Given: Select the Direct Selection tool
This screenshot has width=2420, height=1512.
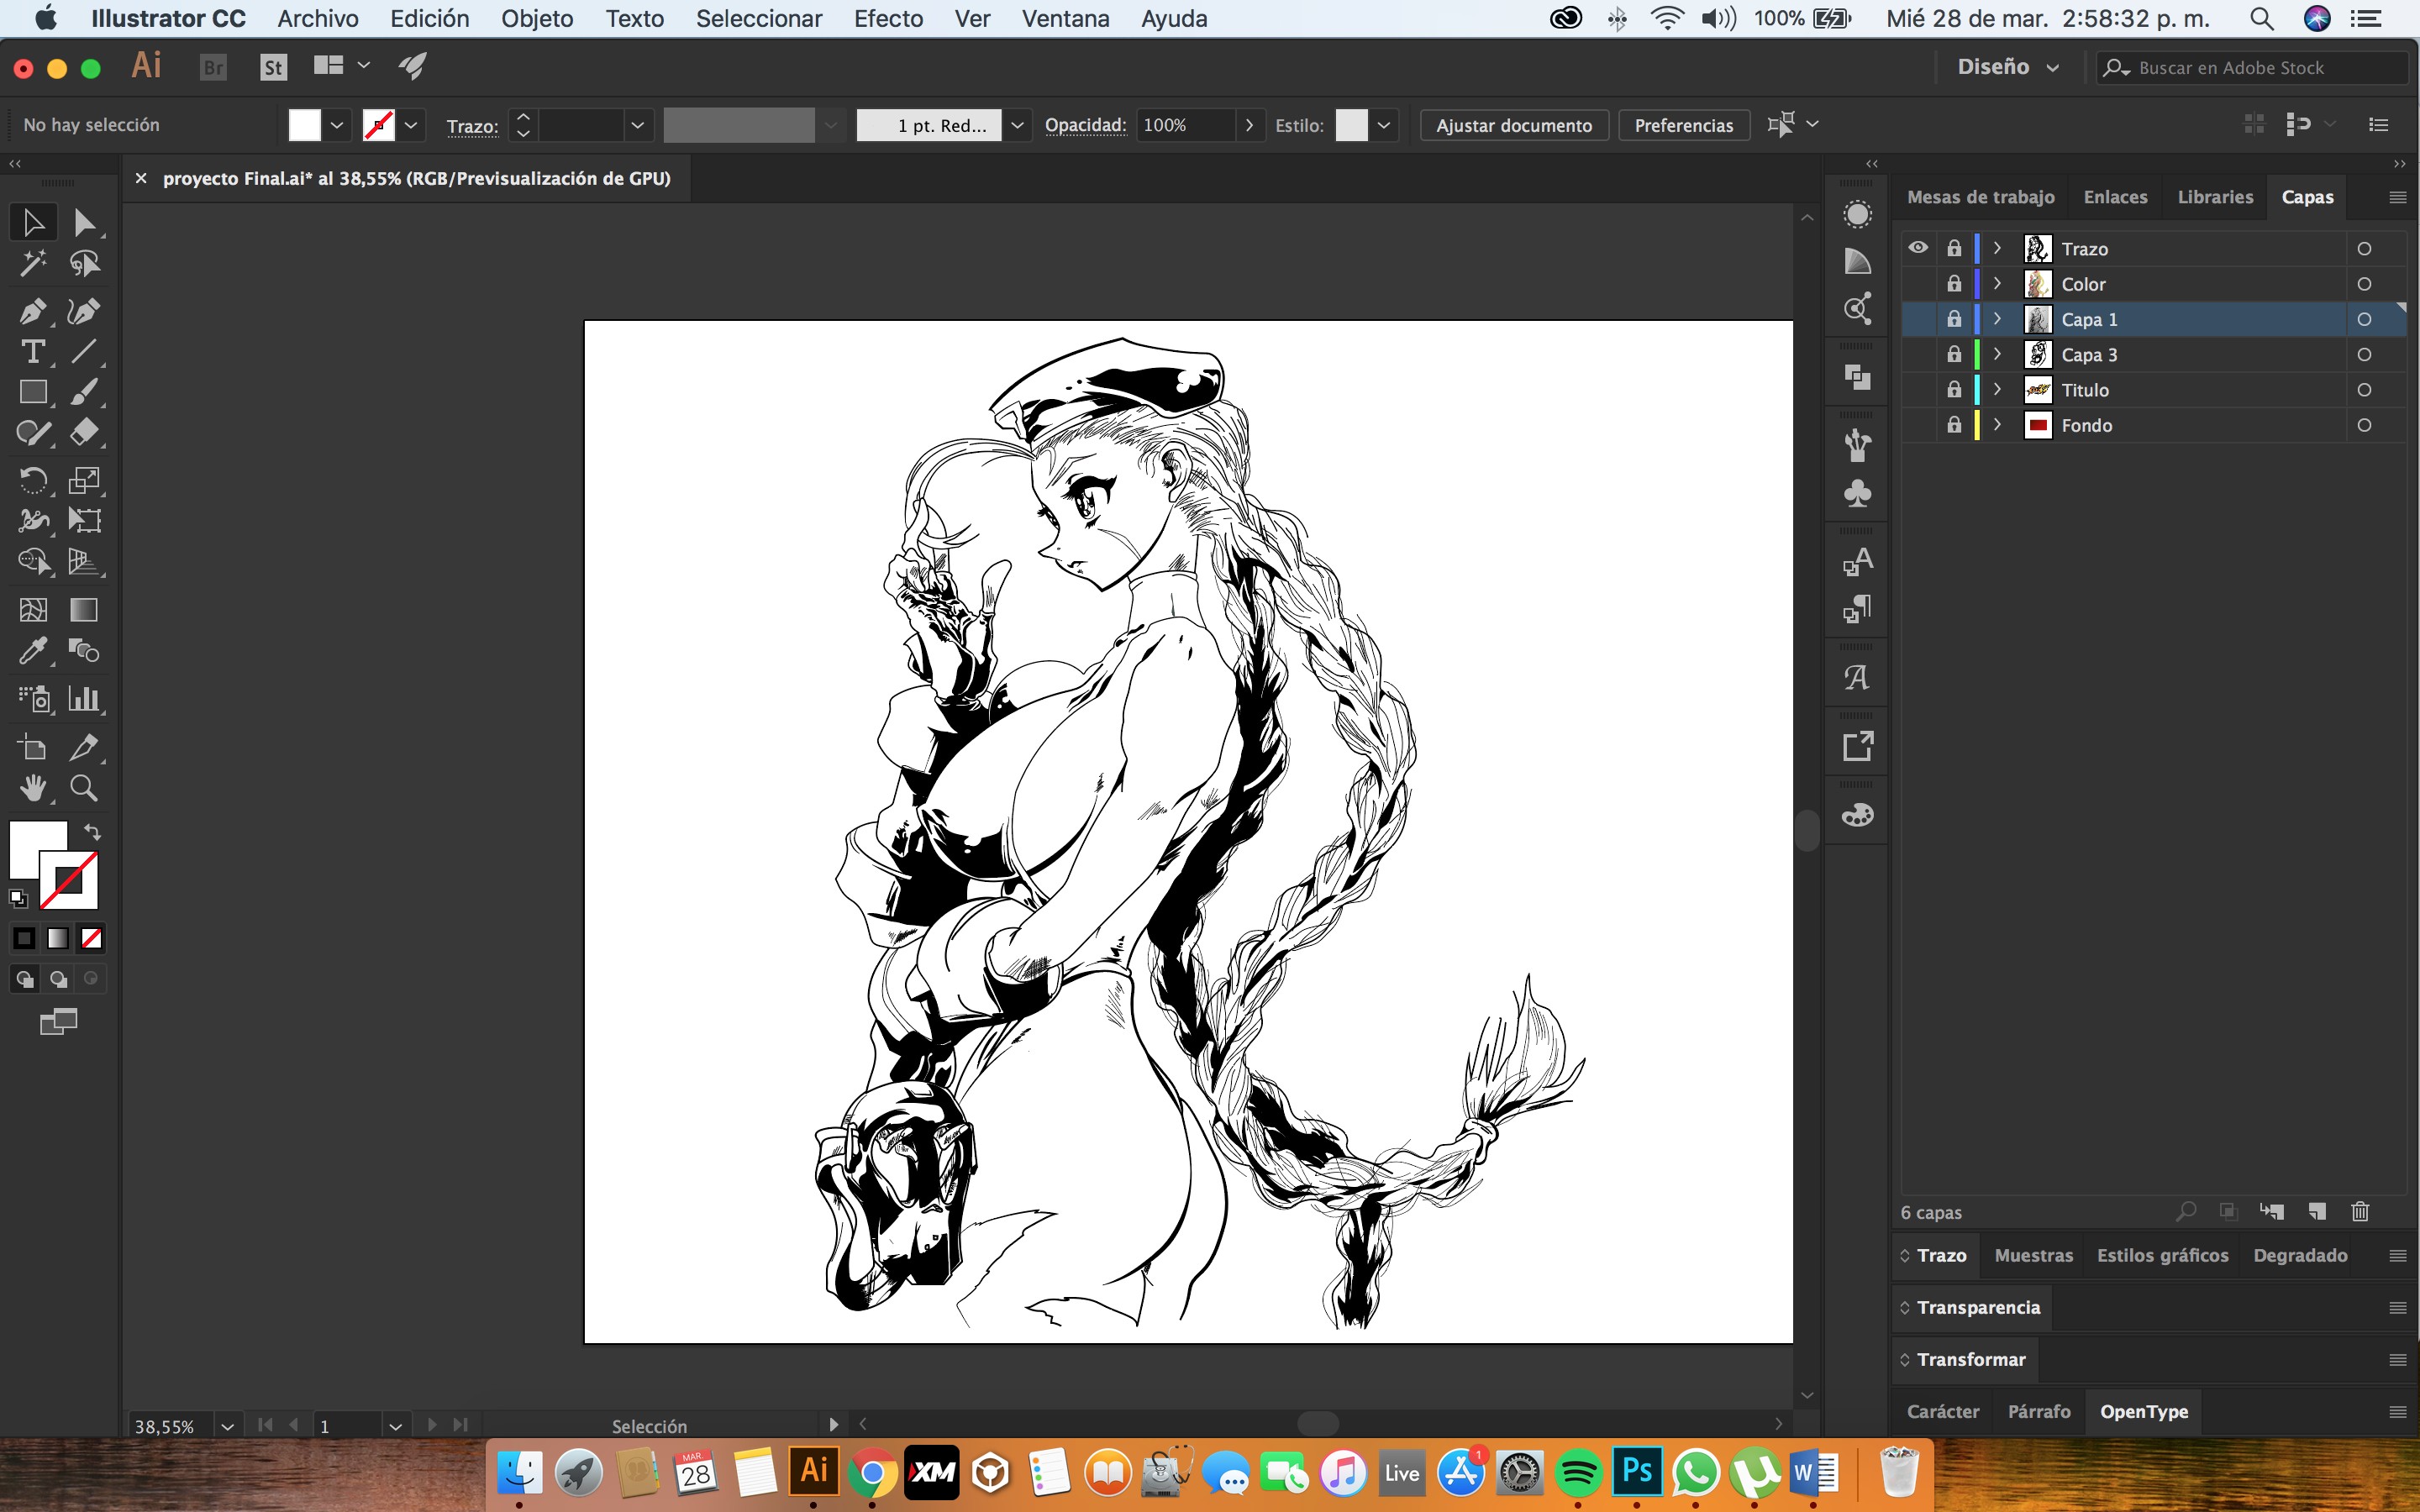Looking at the screenshot, I should [84, 222].
